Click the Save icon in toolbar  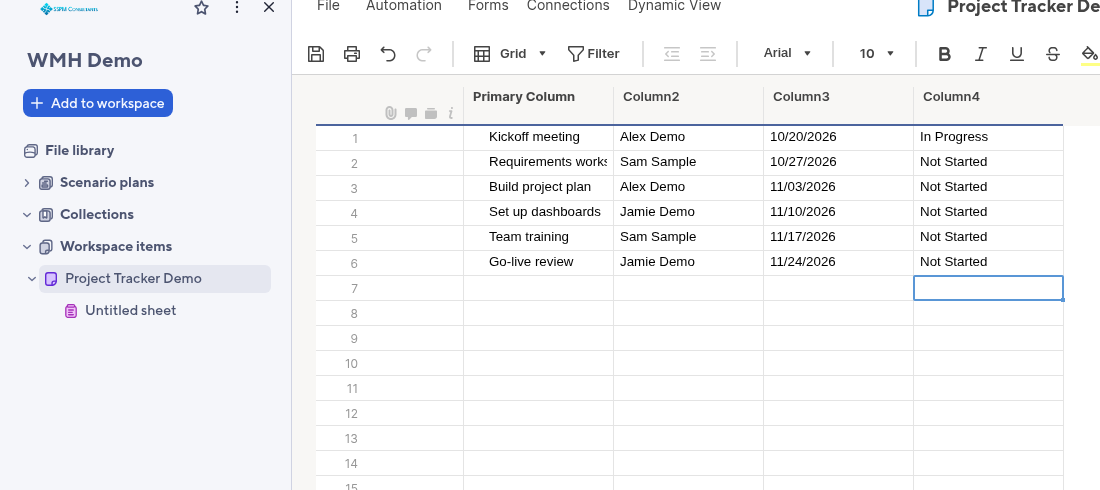click(x=316, y=53)
